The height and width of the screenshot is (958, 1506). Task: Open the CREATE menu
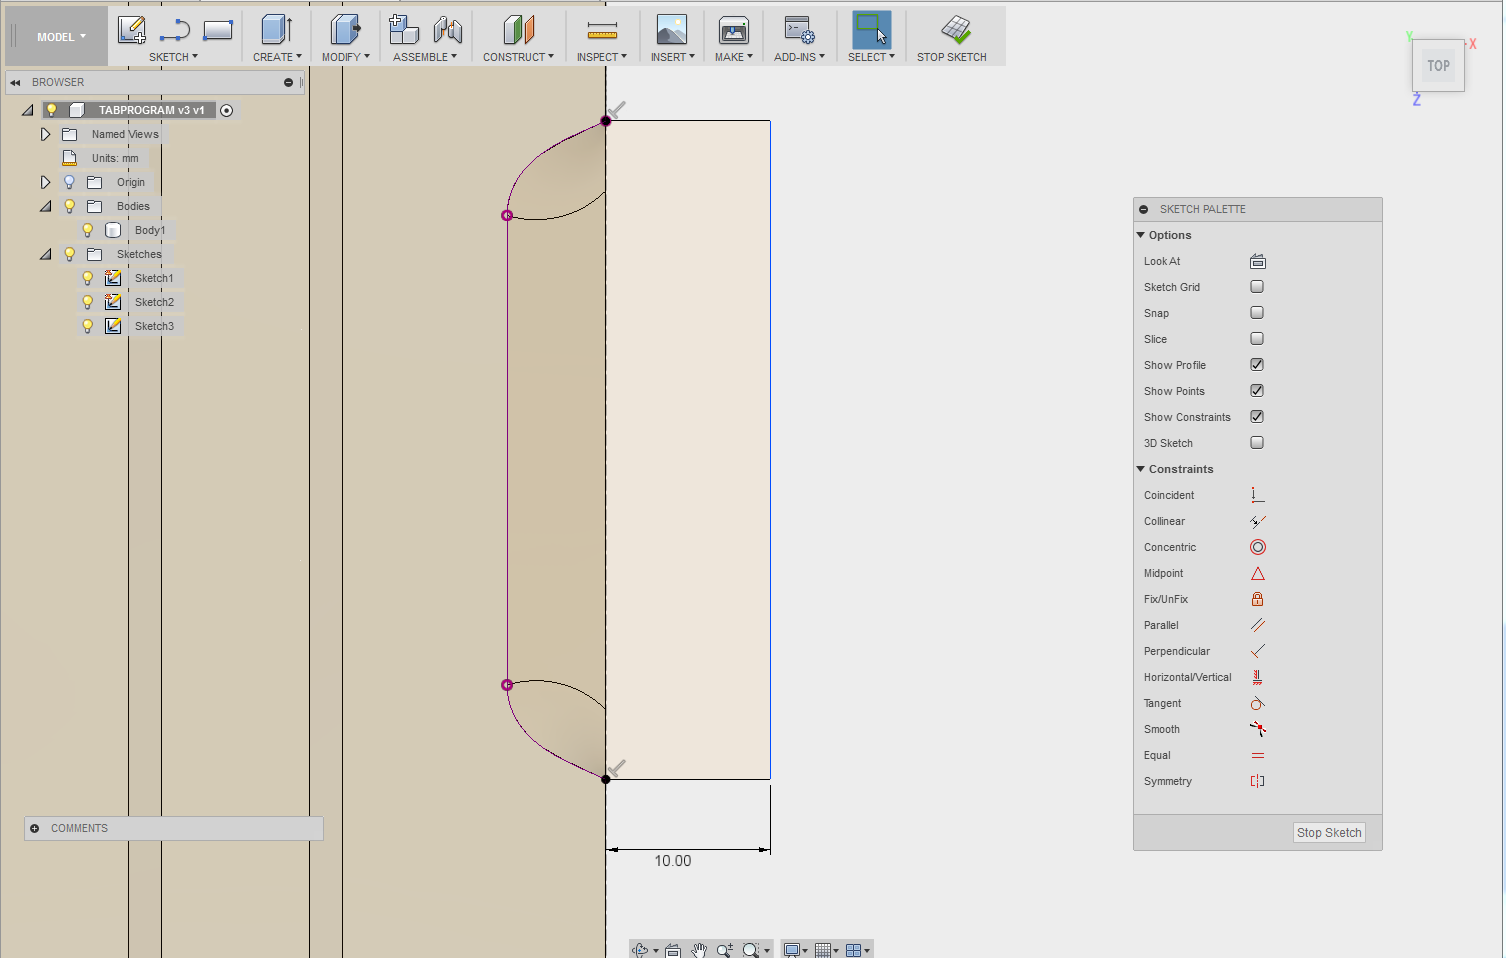click(x=277, y=57)
